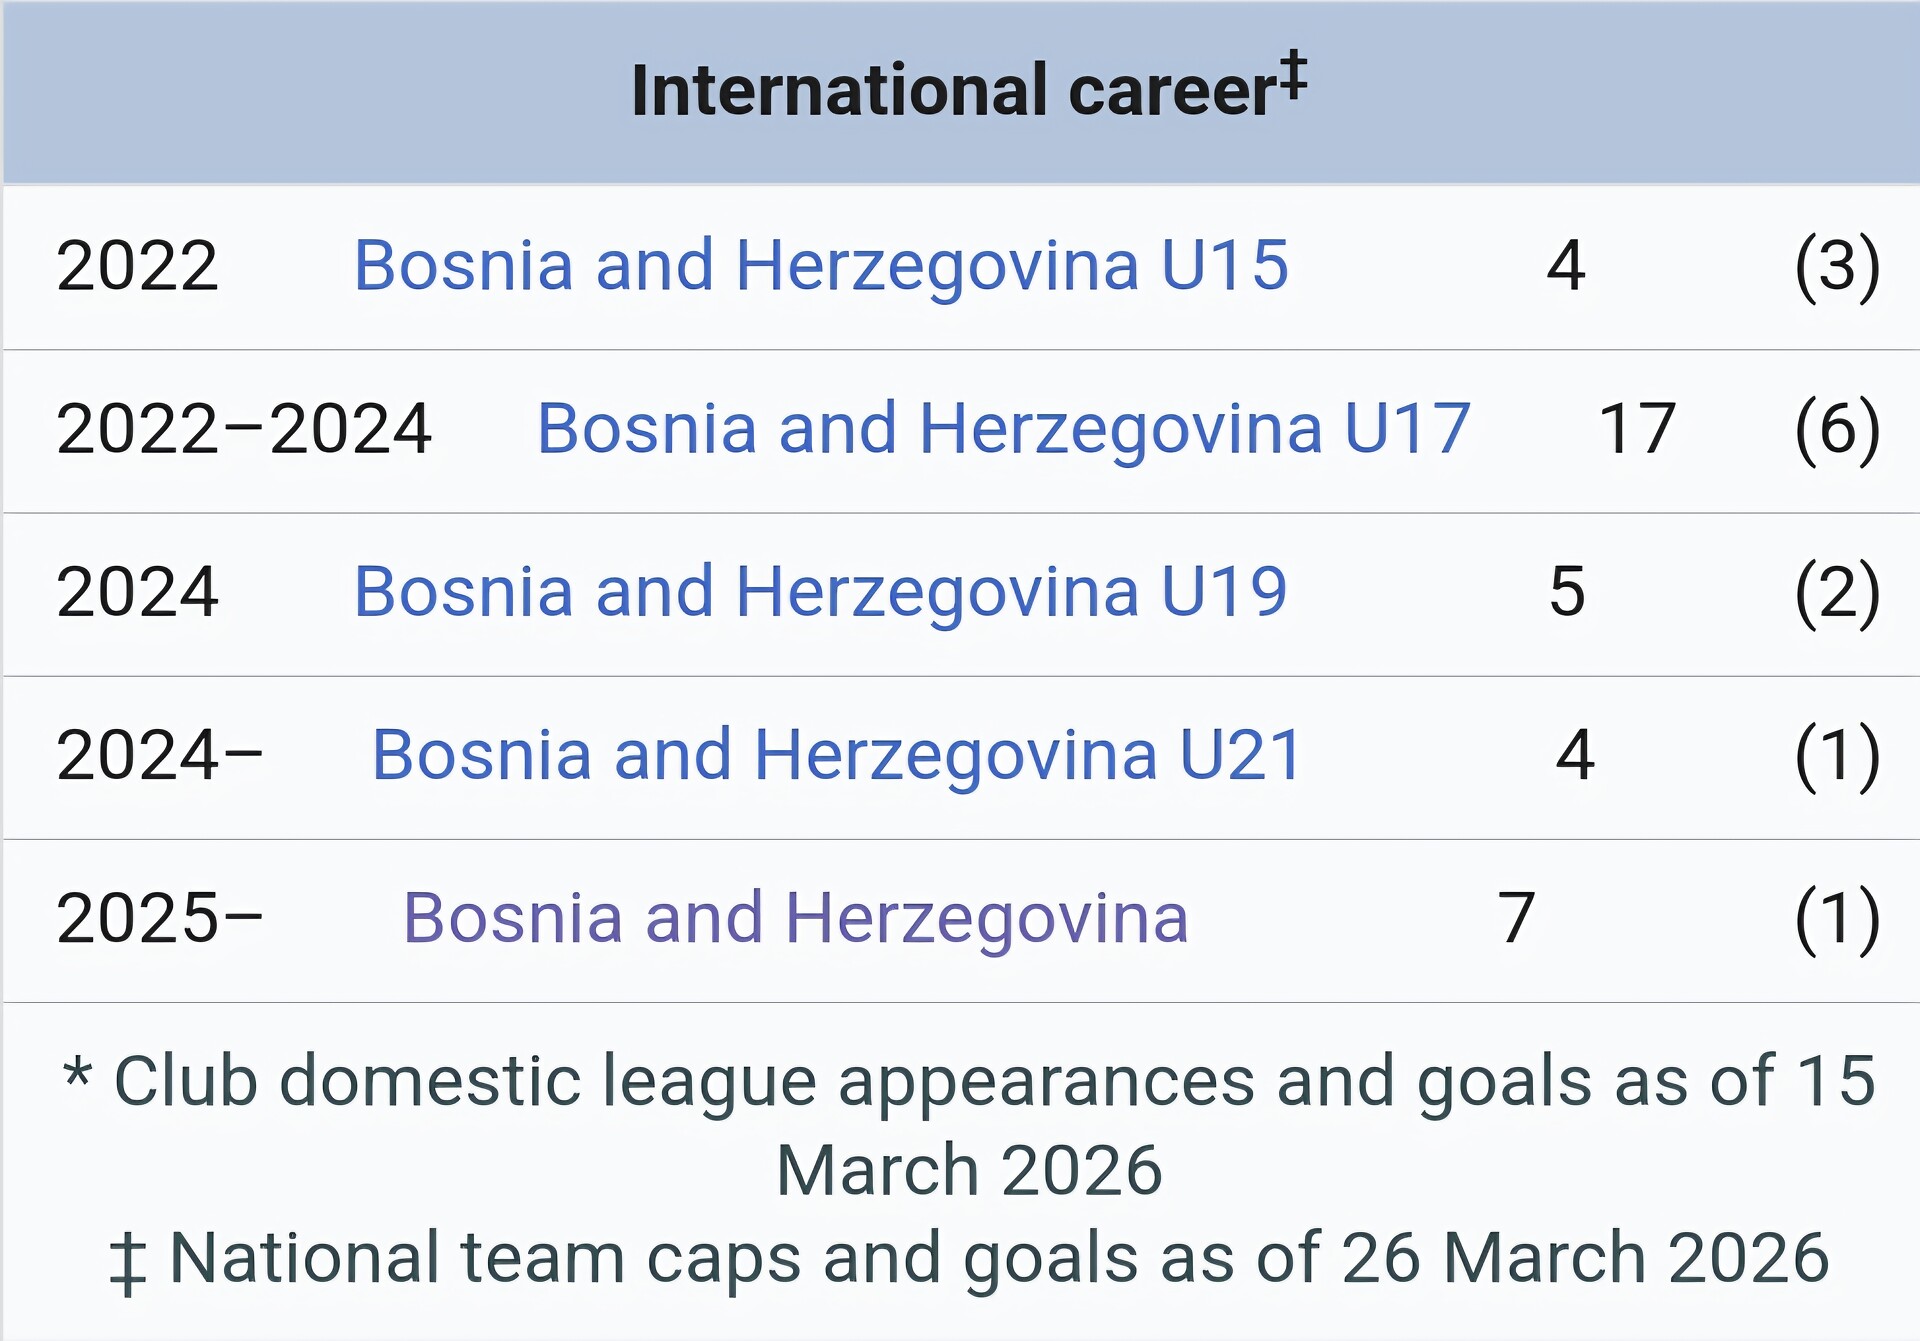Open the senior Bosnia and Herzegovina team link
The width and height of the screenshot is (1920, 1341).
[795, 918]
